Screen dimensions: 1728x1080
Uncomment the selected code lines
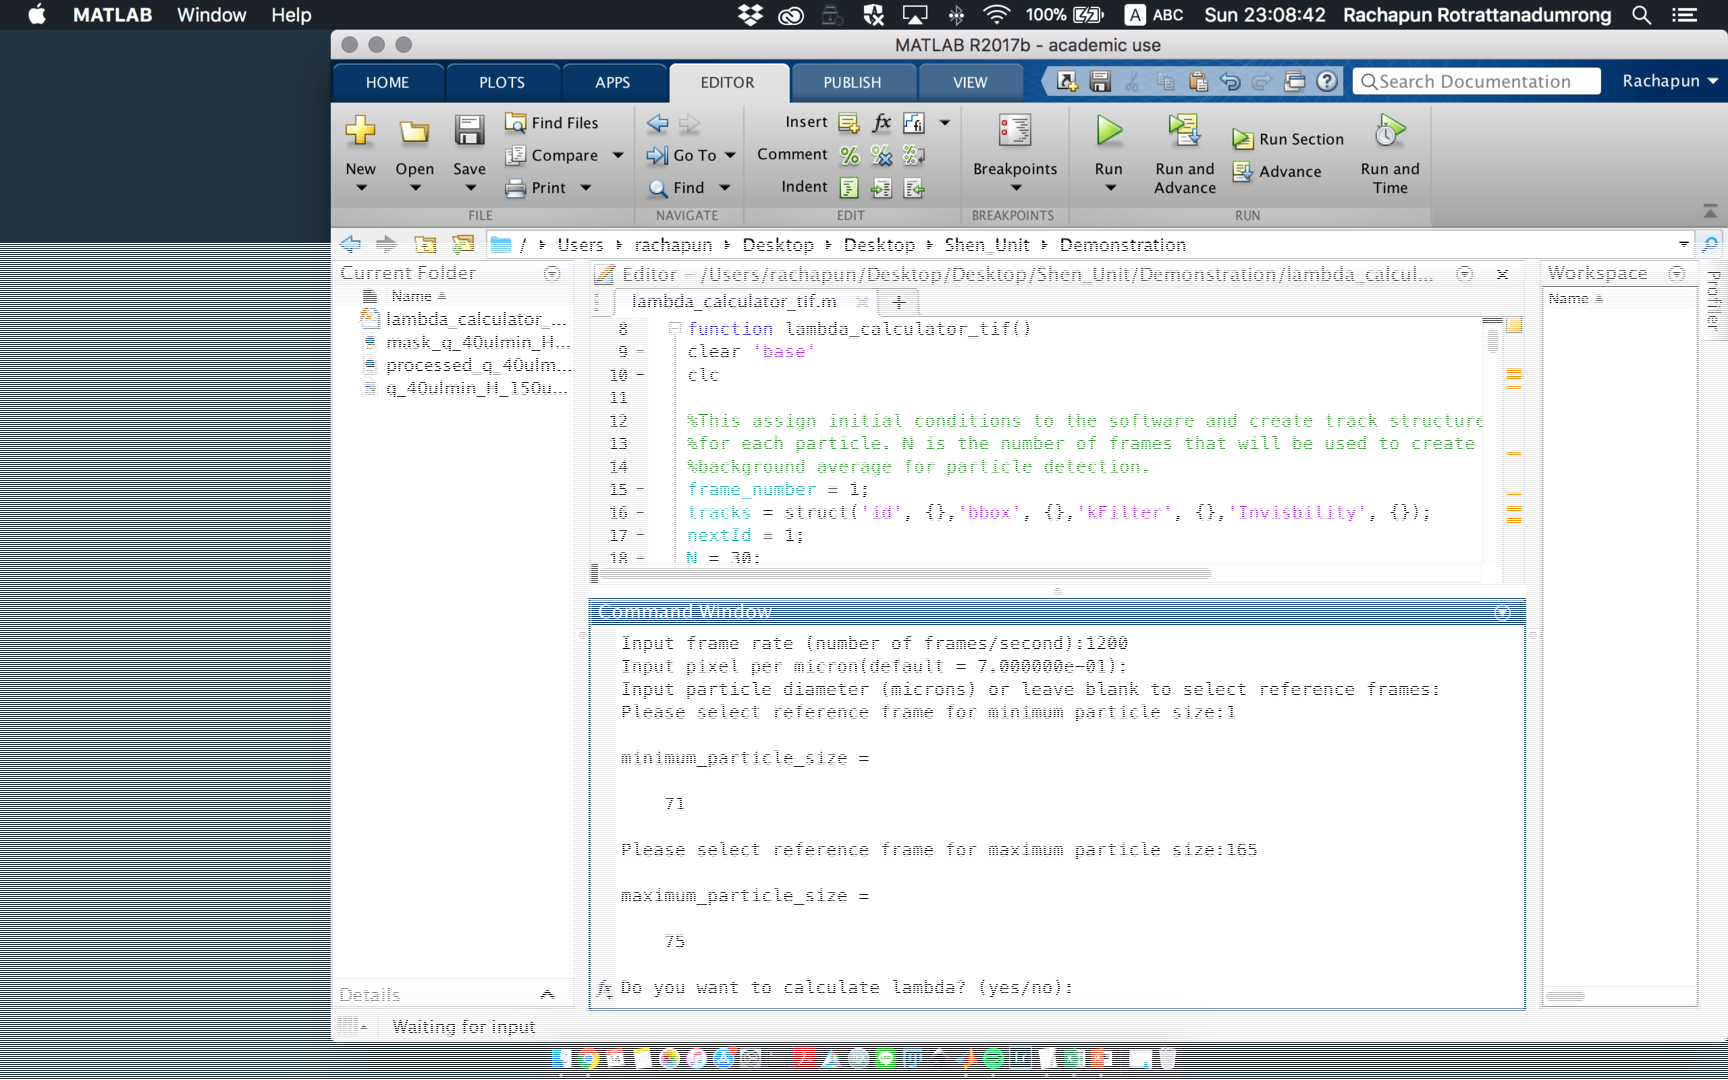[x=881, y=155]
